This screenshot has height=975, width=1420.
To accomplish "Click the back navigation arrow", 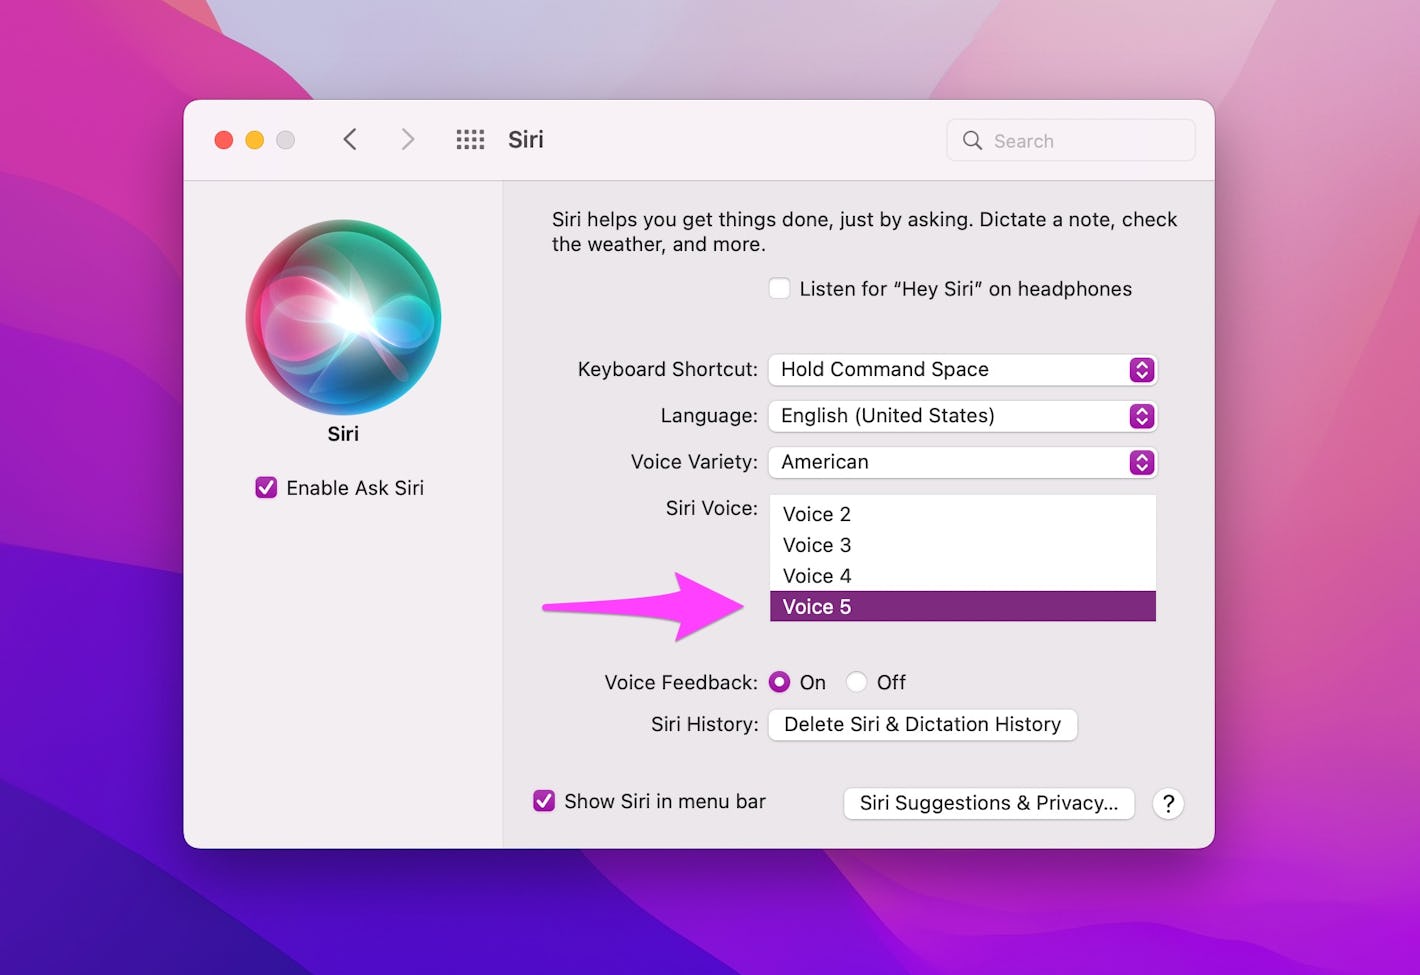I will tap(350, 139).
